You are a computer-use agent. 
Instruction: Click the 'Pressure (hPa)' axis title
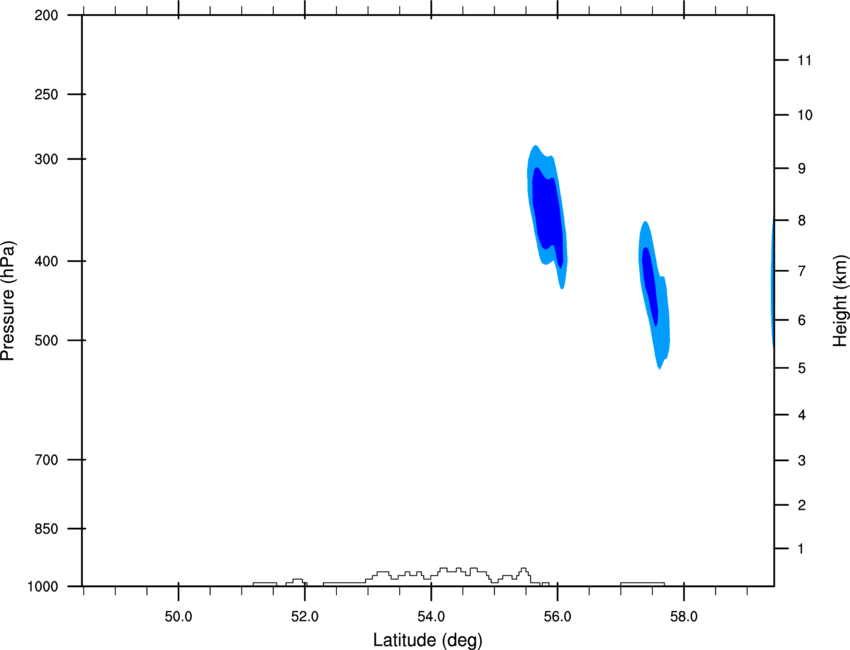[x=8, y=301]
